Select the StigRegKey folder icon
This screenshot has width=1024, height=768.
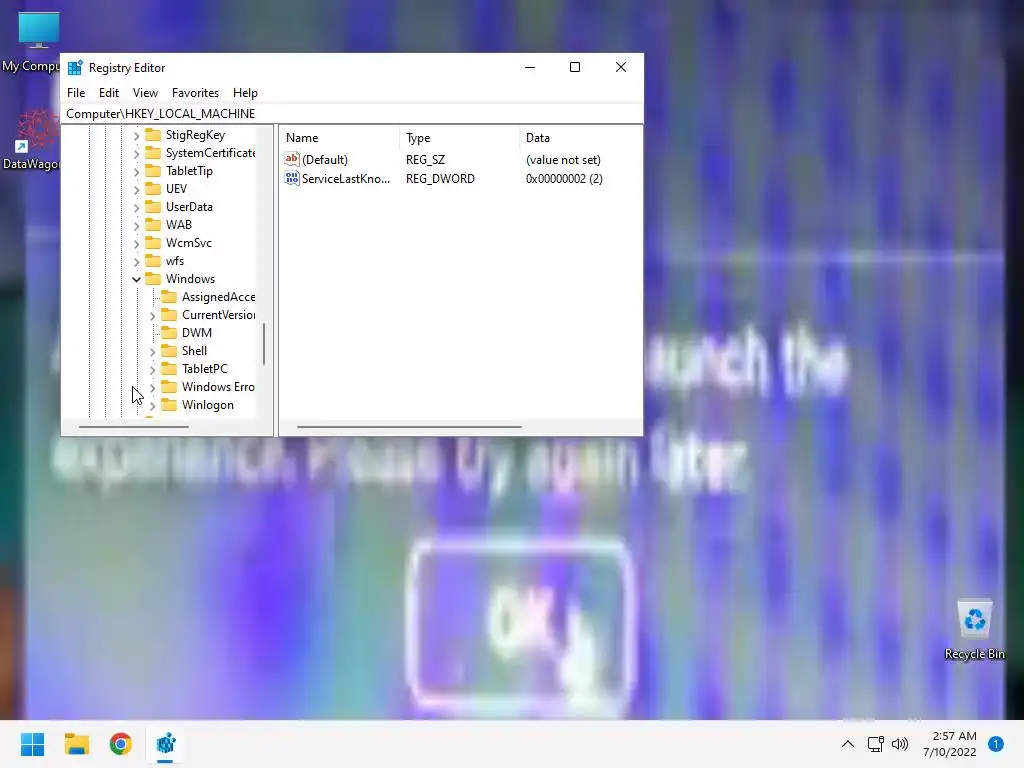click(x=153, y=135)
